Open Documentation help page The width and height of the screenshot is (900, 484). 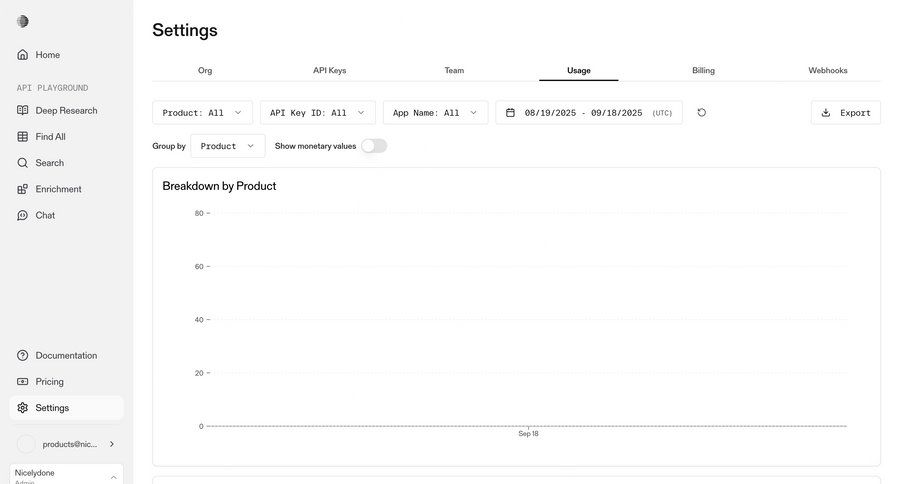tap(66, 356)
